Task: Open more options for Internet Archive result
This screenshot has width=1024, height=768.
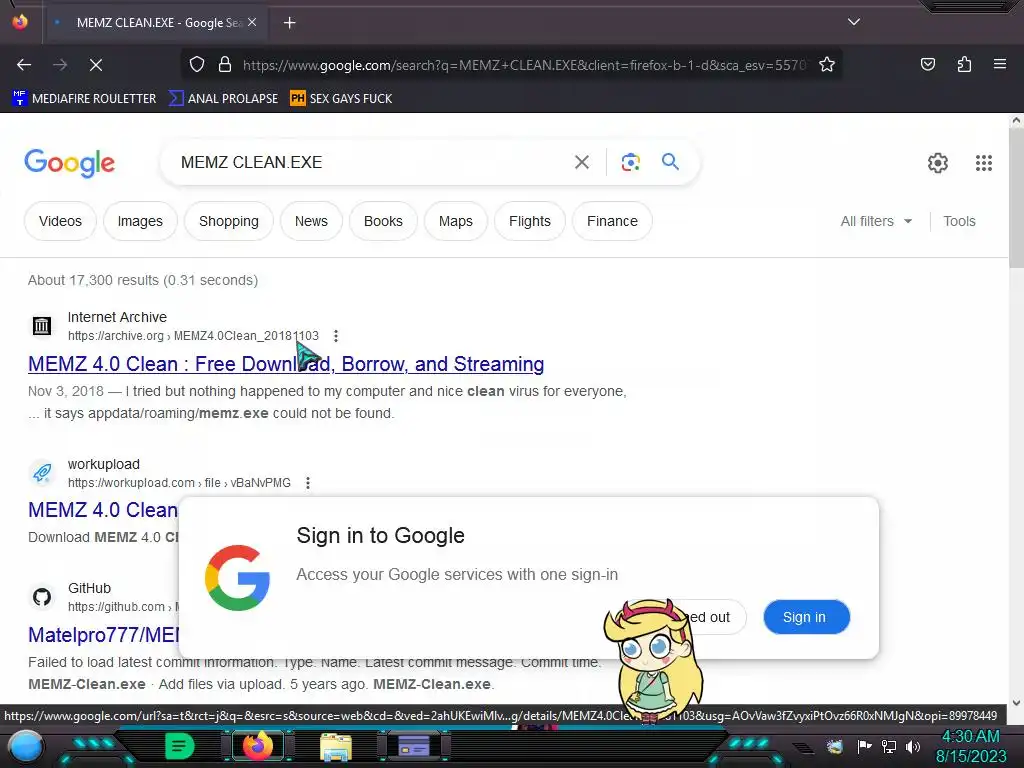Action: [336, 336]
